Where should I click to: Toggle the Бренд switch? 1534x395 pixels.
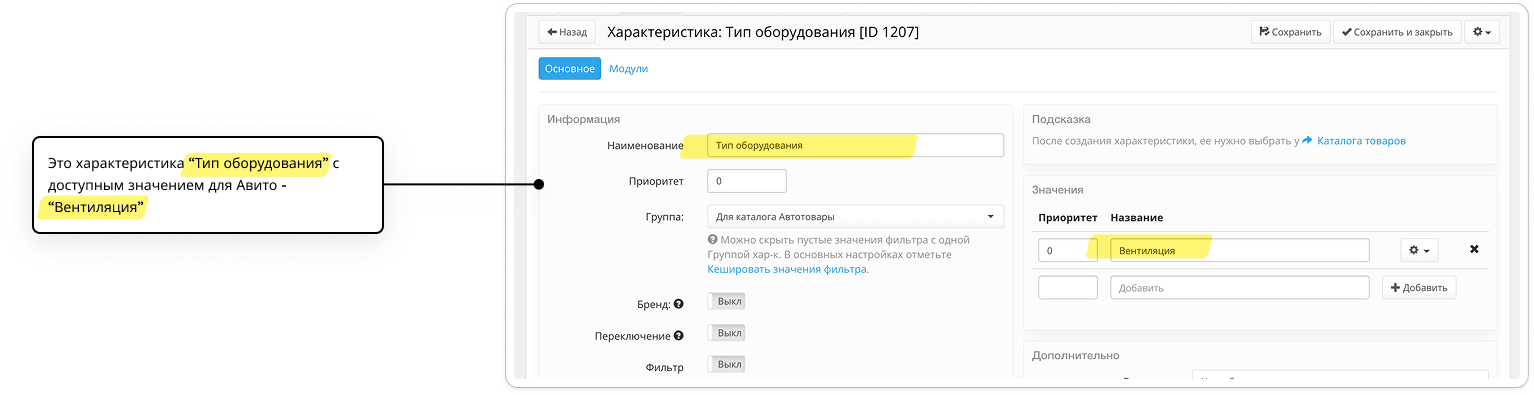726,302
